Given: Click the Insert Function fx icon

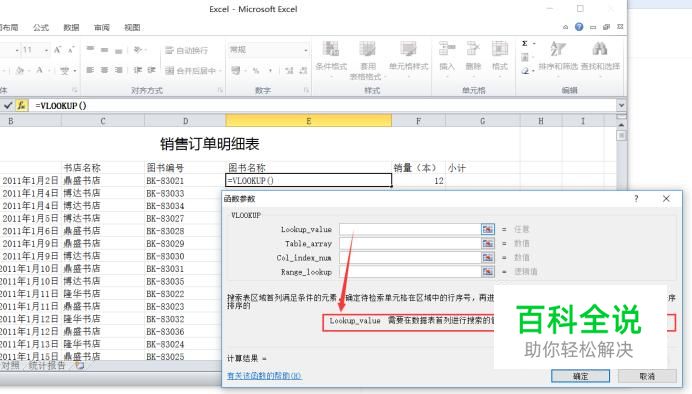Looking at the screenshot, I should click(x=21, y=105).
